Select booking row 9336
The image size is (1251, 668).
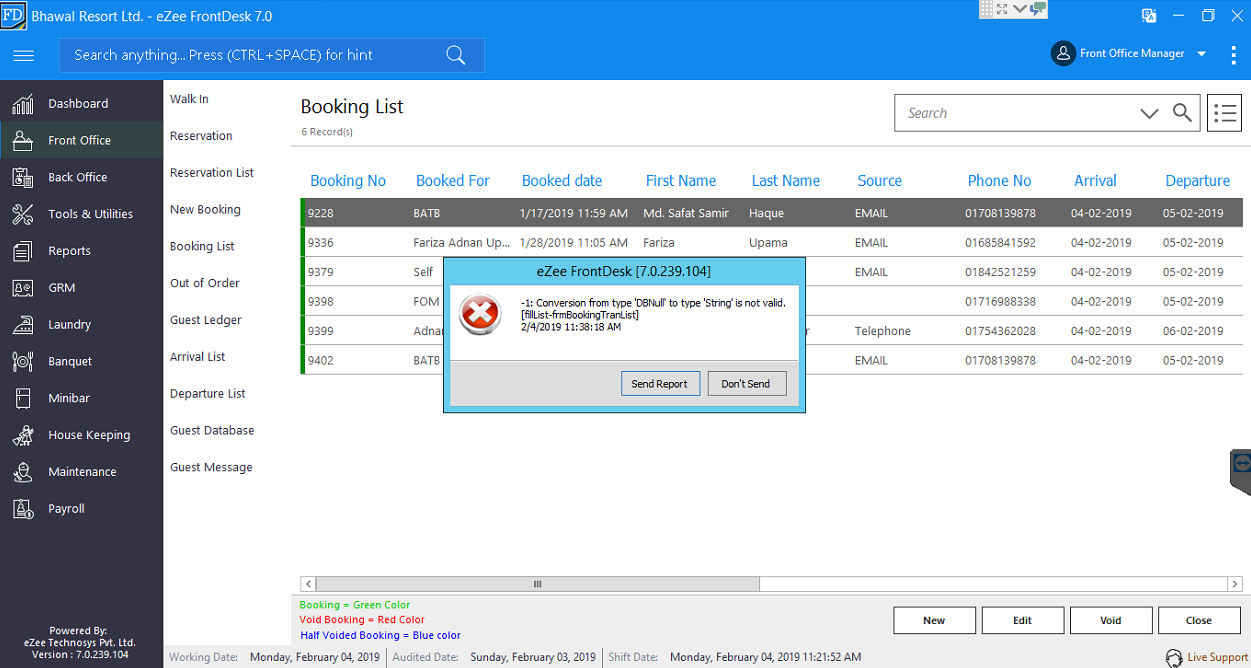pyautogui.click(x=772, y=243)
